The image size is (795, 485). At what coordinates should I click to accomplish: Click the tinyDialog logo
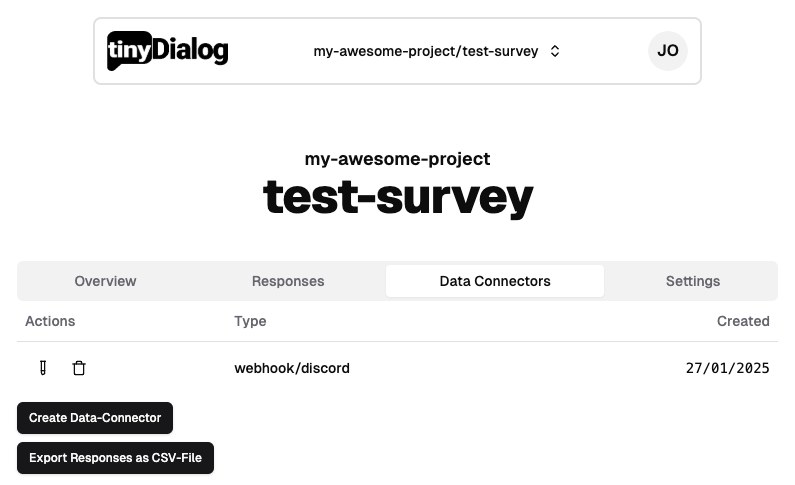tap(168, 51)
